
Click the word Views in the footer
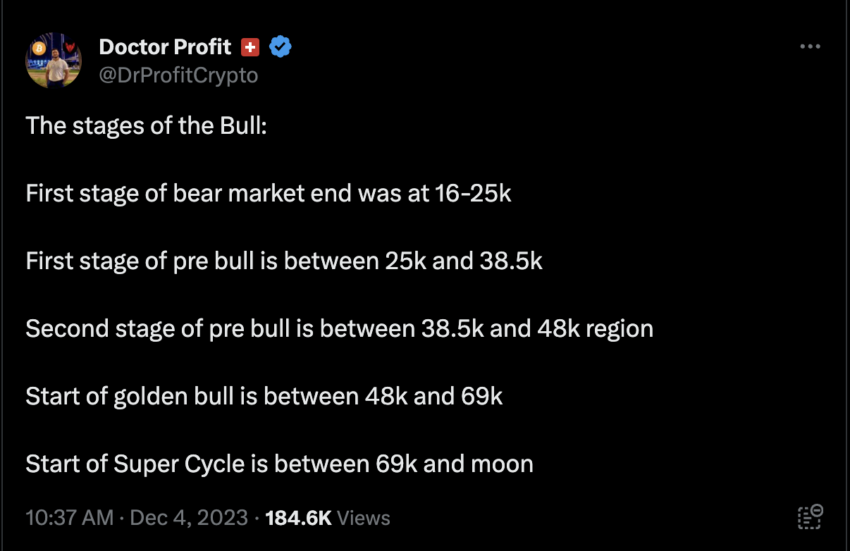pyautogui.click(x=364, y=517)
